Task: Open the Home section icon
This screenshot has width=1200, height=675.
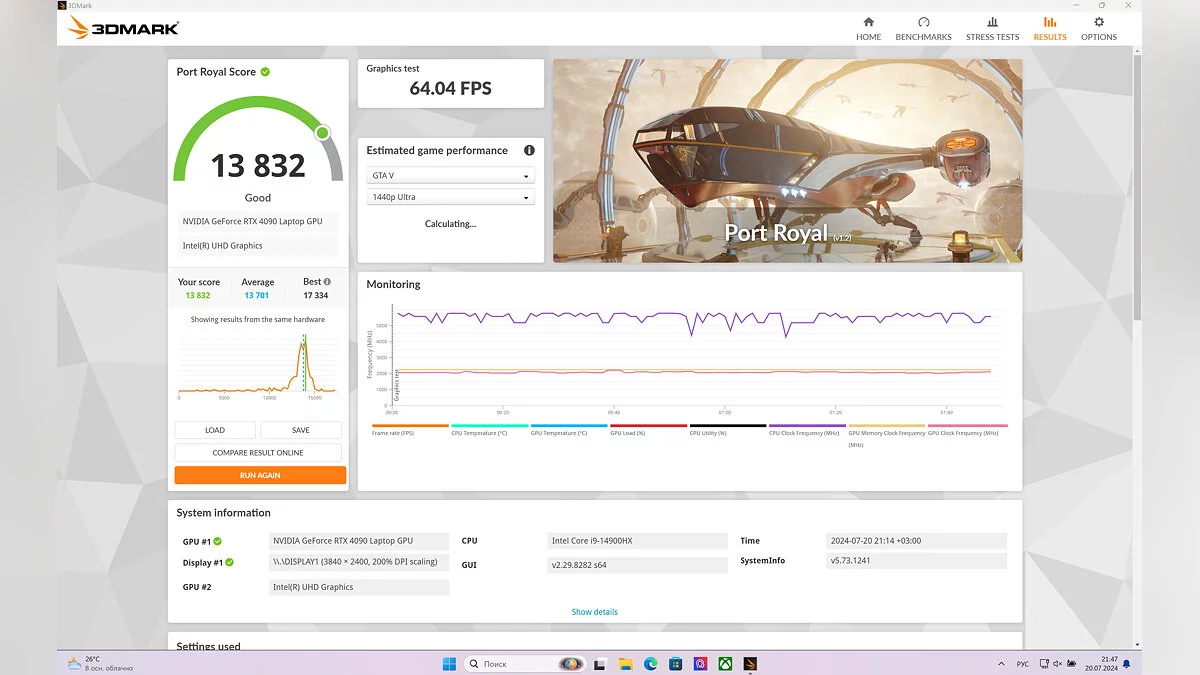Action: 868,22
